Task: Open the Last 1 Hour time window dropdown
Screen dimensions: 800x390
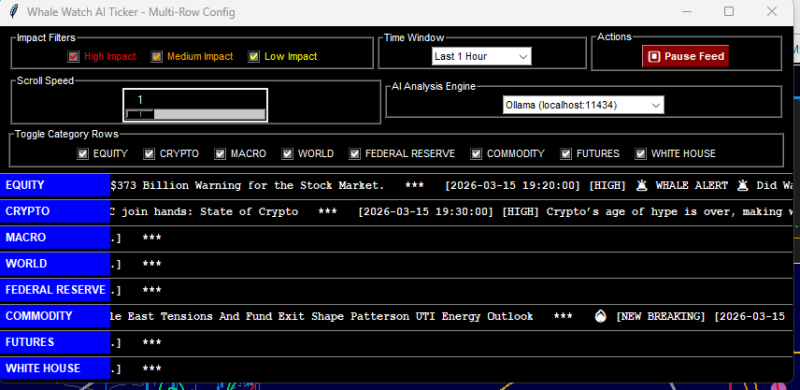Action: click(x=482, y=57)
